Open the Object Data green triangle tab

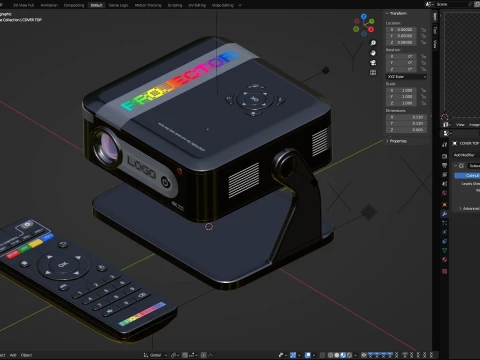coord(444,250)
